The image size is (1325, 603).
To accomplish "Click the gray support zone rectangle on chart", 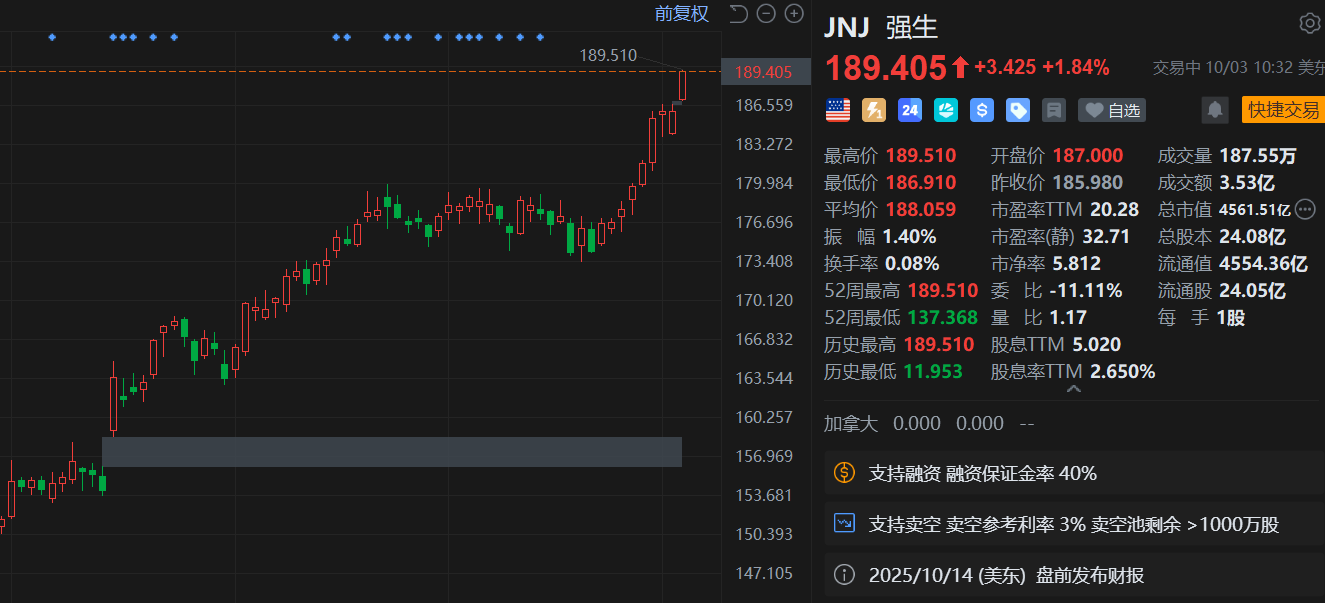I will point(392,452).
